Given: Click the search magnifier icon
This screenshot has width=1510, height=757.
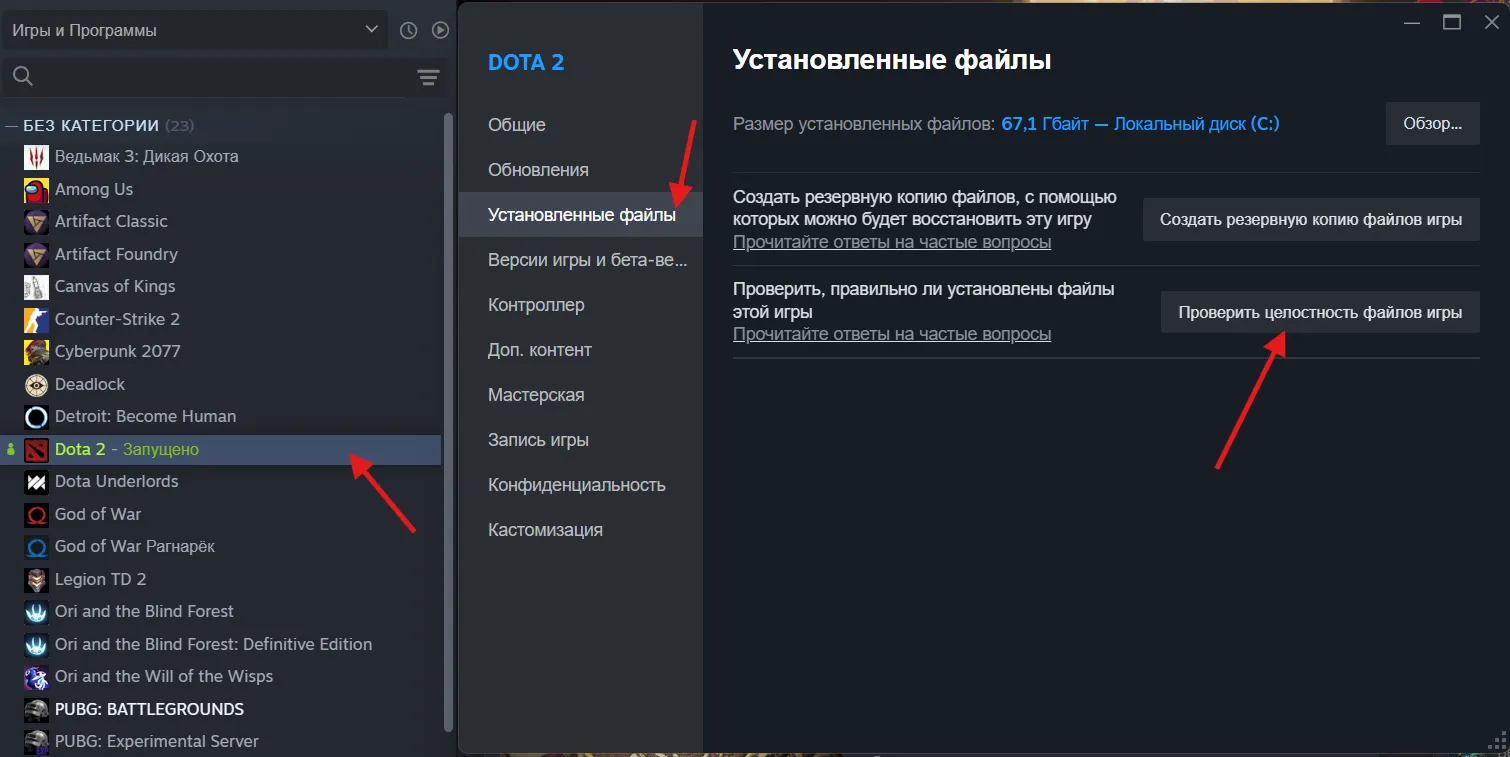Looking at the screenshot, I should (x=22, y=76).
